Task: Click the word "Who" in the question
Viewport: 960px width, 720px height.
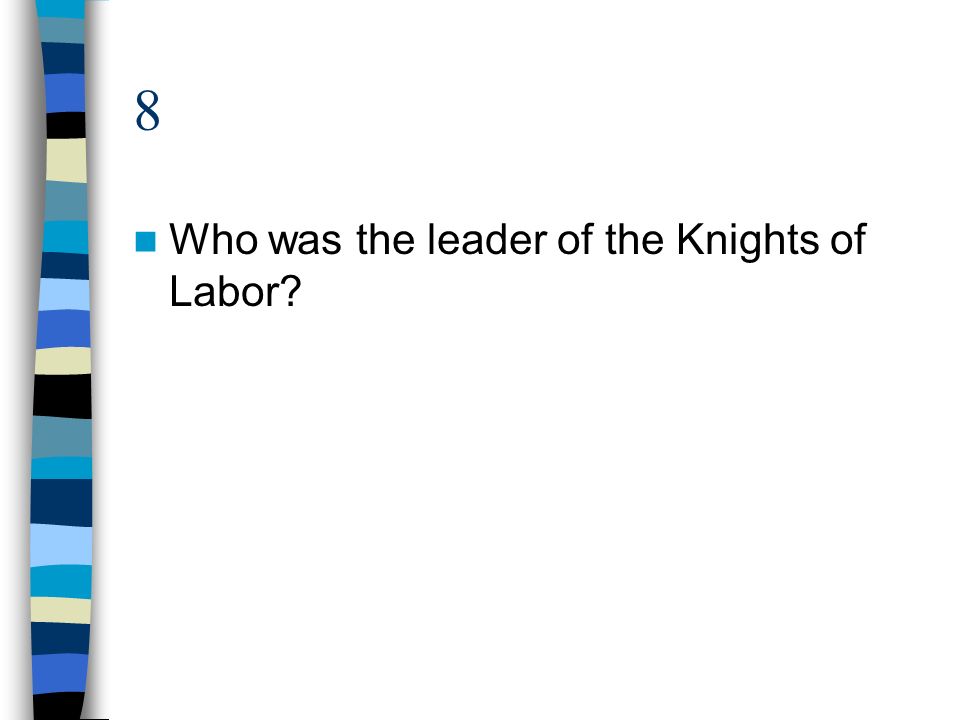Action: click(x=213, y=239)
